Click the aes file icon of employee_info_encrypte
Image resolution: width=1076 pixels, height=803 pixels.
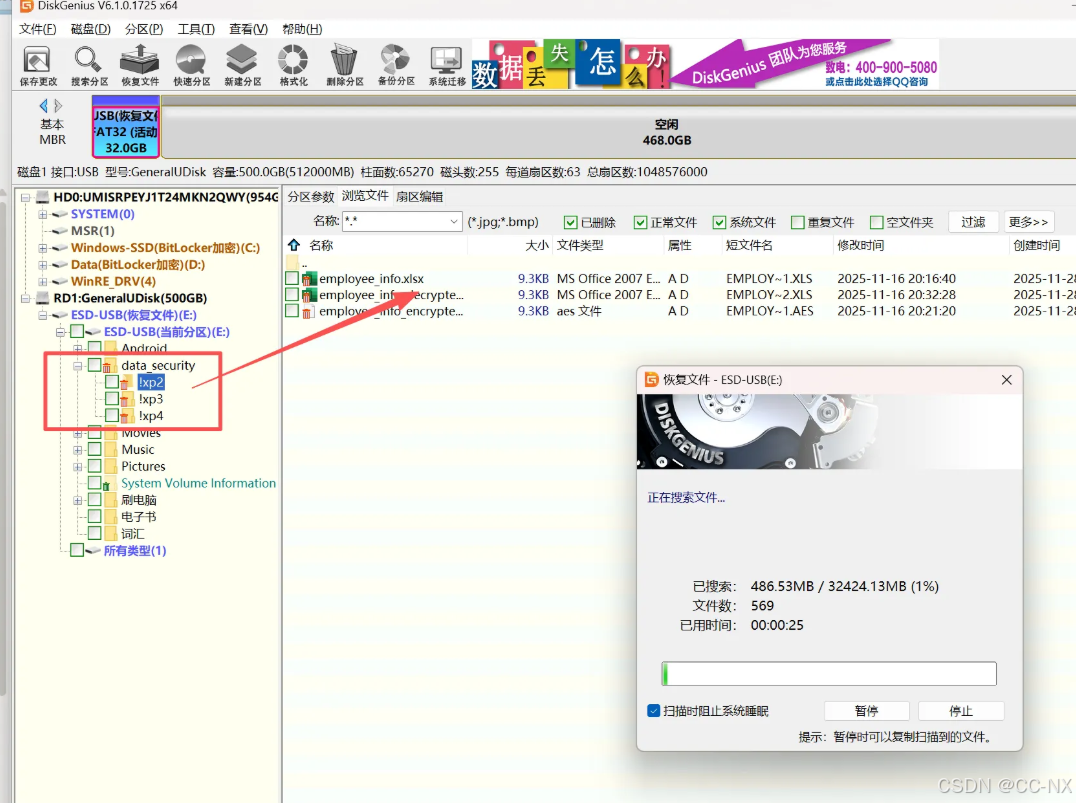pos(309,312)
